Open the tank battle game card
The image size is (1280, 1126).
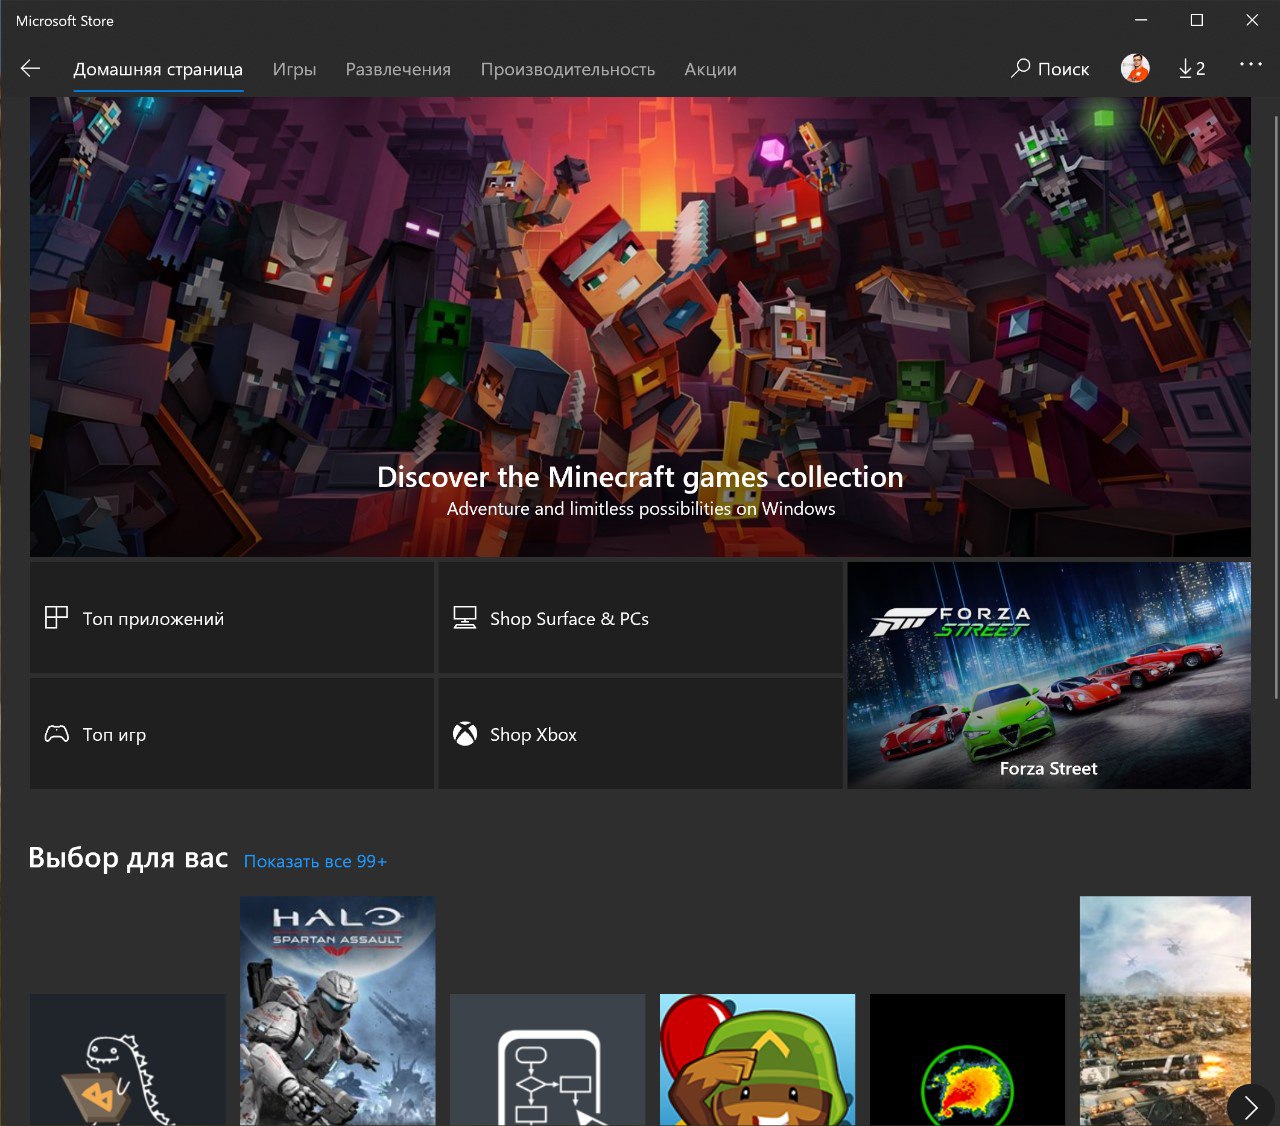1165,1011
